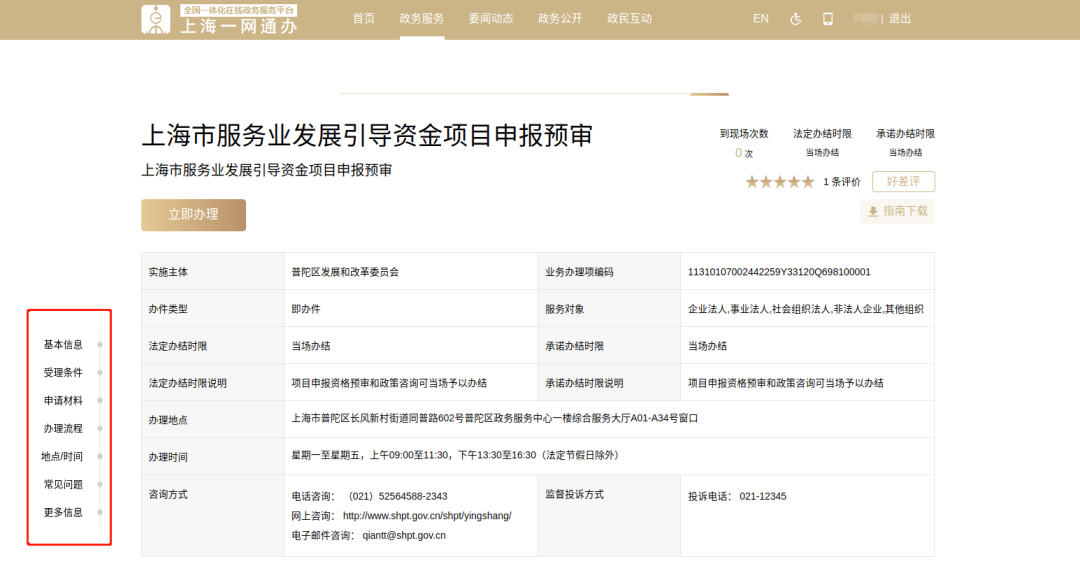Open the 首页 menu item
This screenshot has width=1080, height=566.
pyautogui.click(x=364, y=19)
